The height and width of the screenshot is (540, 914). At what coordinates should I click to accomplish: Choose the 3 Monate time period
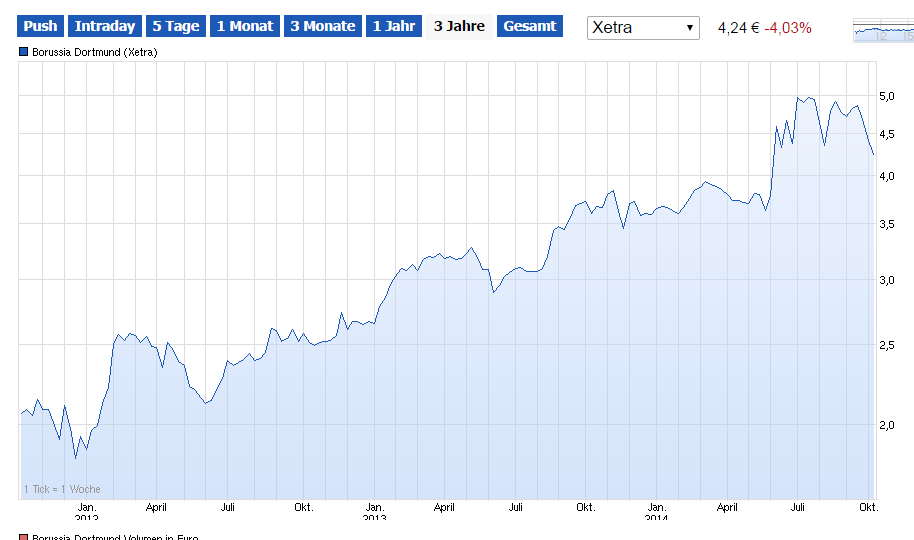[x=322, y=27]
